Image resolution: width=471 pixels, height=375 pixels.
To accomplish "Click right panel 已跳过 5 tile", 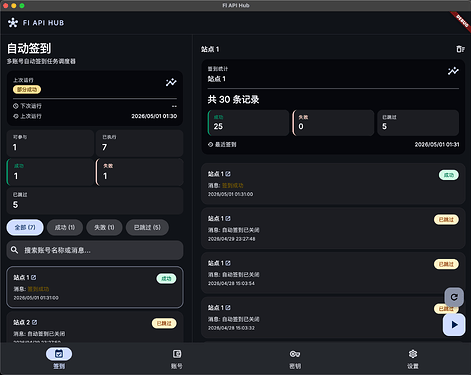I will [x=418, y=123].
